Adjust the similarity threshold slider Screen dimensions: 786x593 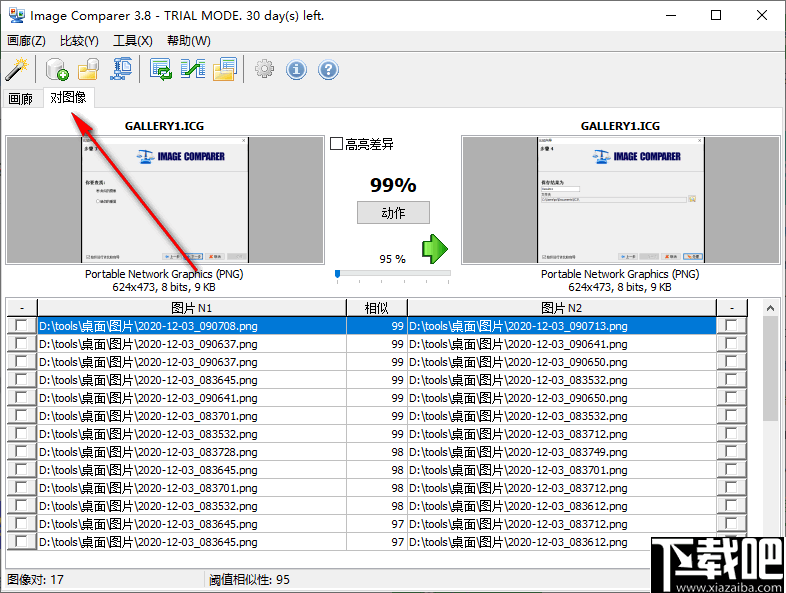[337, 274]
